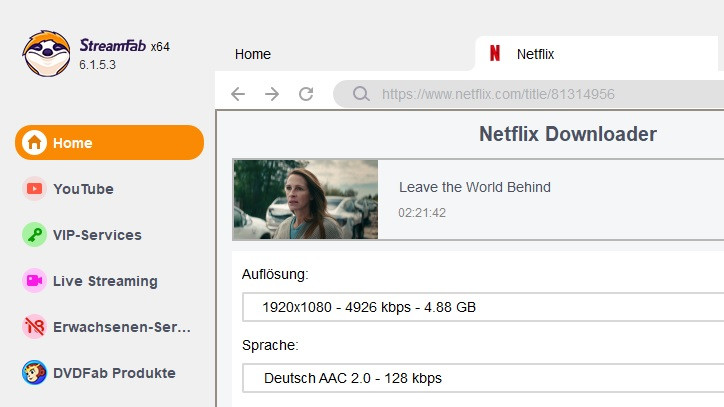Click the YouTube play icon

coord(34,189)
